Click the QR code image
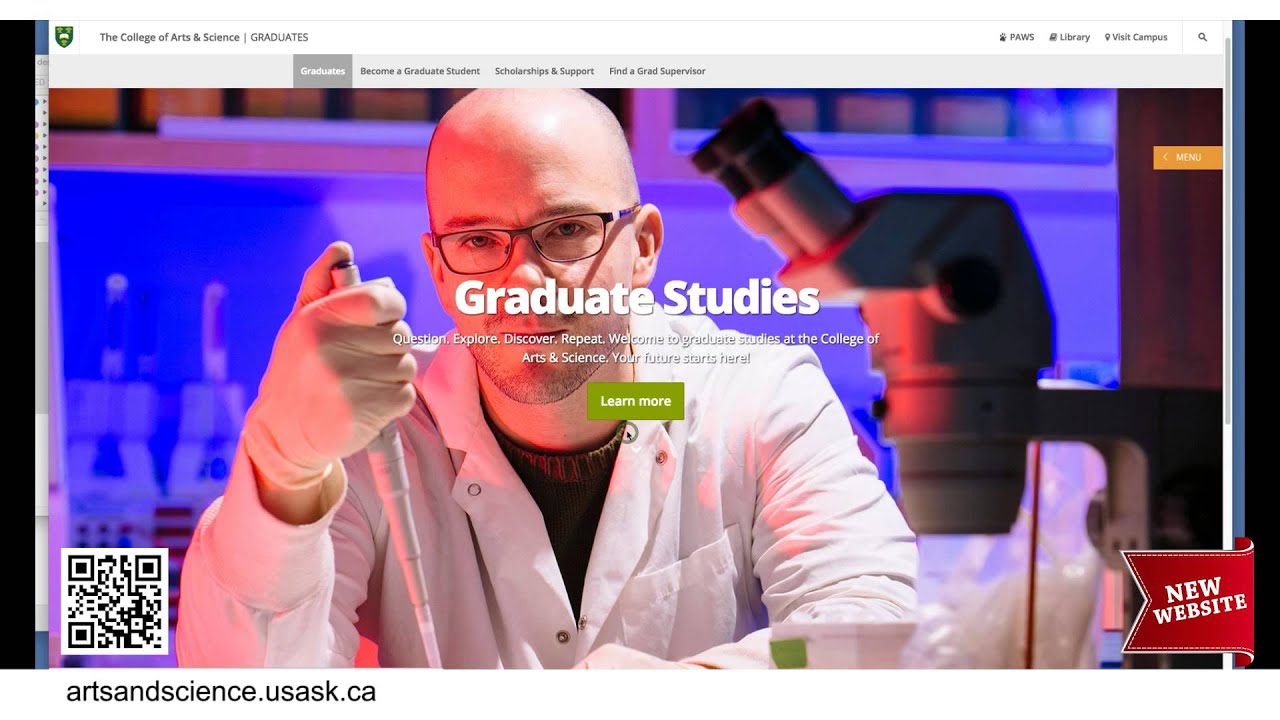This screenshot has height=720, width=1280. pyautogui.click(x=115, y=601)
